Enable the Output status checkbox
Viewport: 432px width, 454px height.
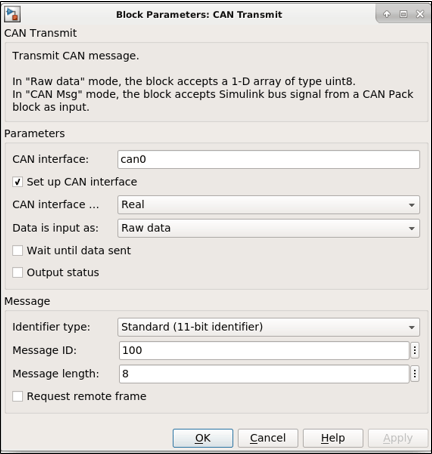tap(18, 272)
